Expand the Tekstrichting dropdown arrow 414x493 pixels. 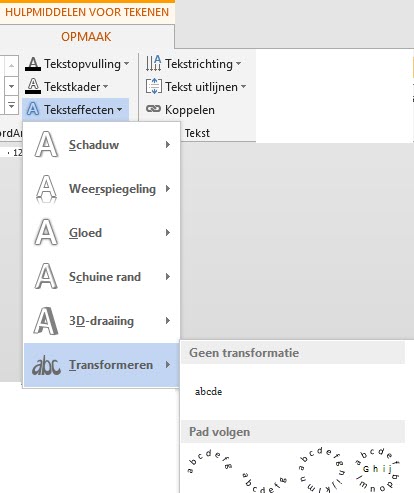(x=238, y=63)
